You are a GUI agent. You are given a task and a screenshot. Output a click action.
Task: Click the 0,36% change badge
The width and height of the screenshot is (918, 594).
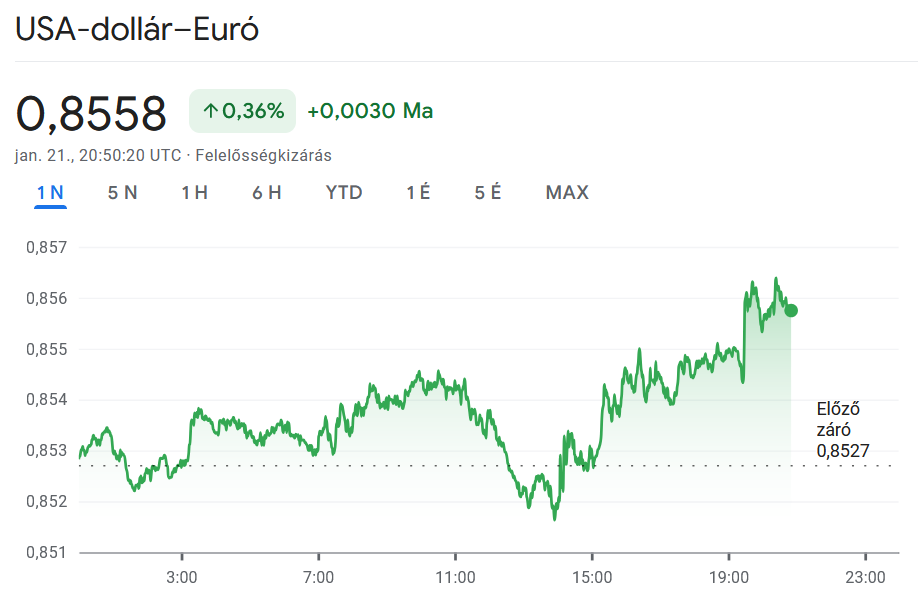click(x=243, y=111)
